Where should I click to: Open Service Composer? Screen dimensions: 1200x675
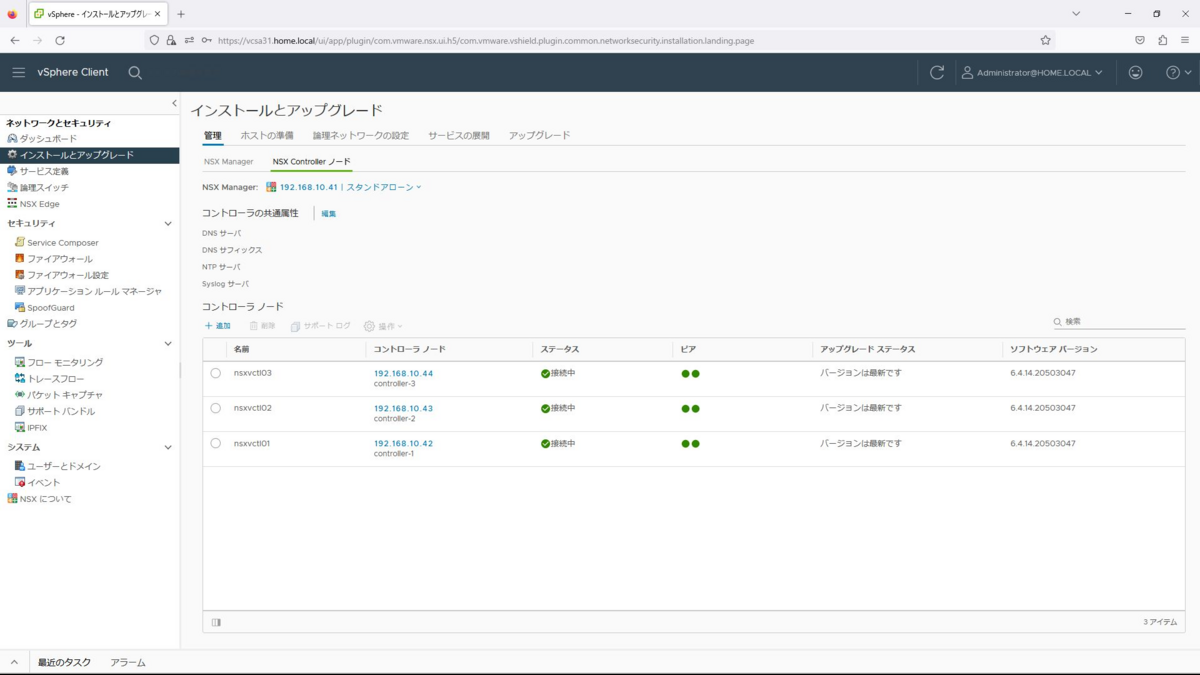[62, 242]
